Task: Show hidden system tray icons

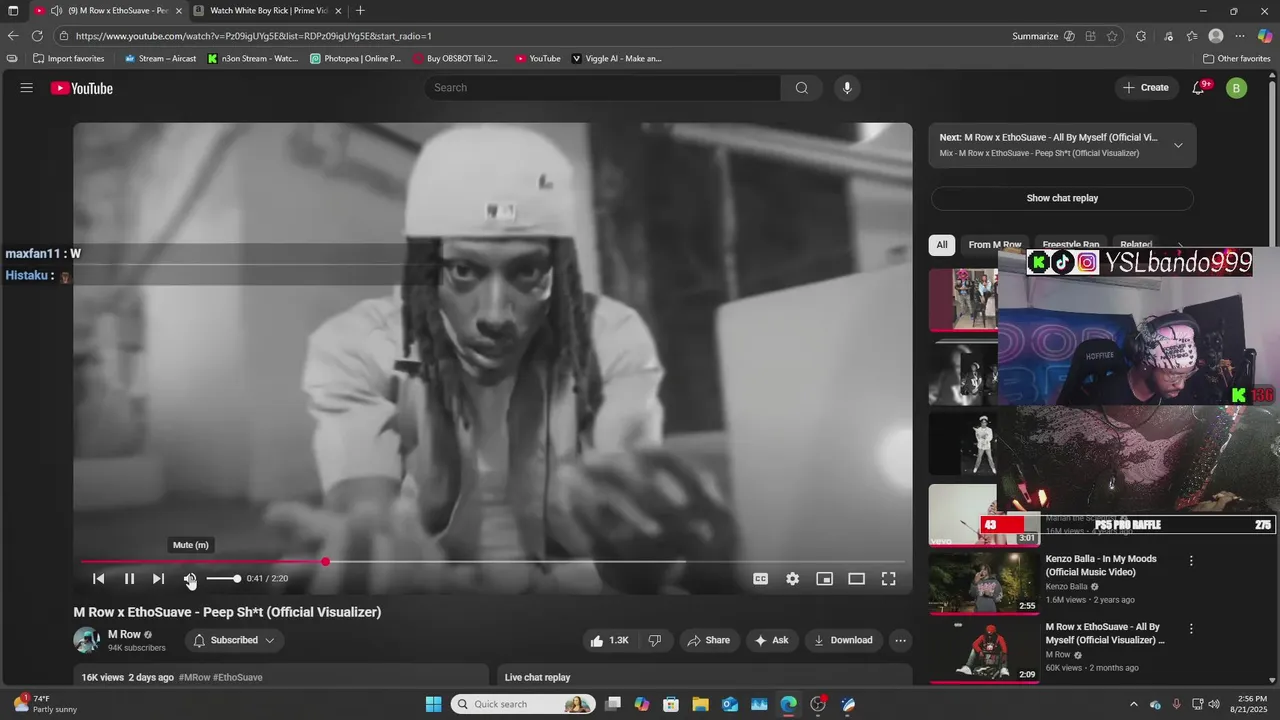Action: 1133,704
